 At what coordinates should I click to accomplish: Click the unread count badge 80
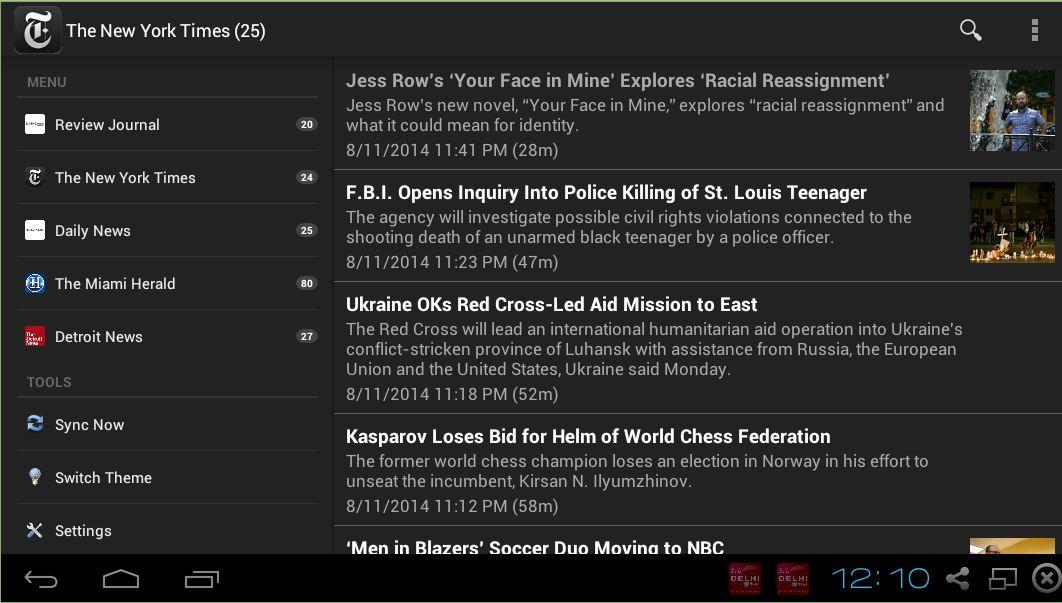coord(307,283)
